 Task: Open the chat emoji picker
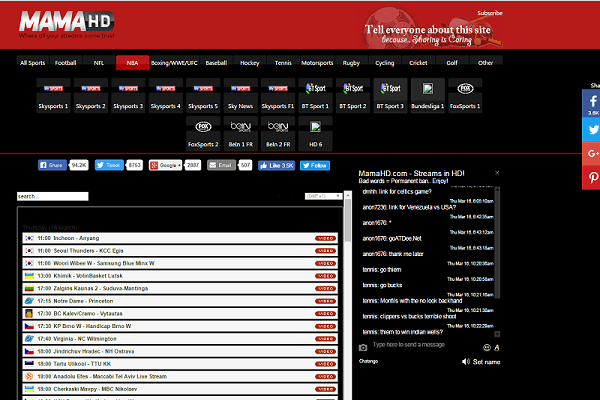(x=487, y=348)
